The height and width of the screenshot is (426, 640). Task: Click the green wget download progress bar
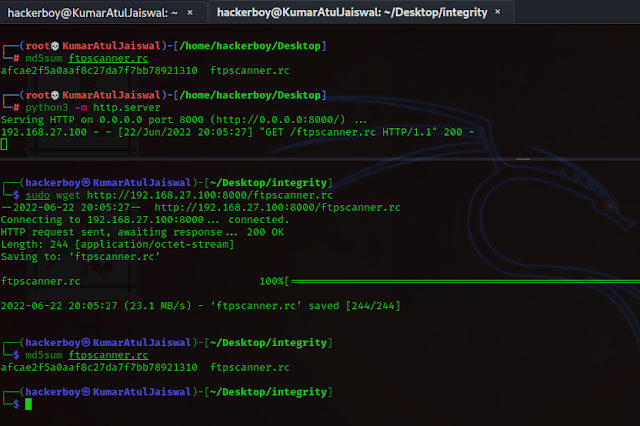(x=465, y=281)
